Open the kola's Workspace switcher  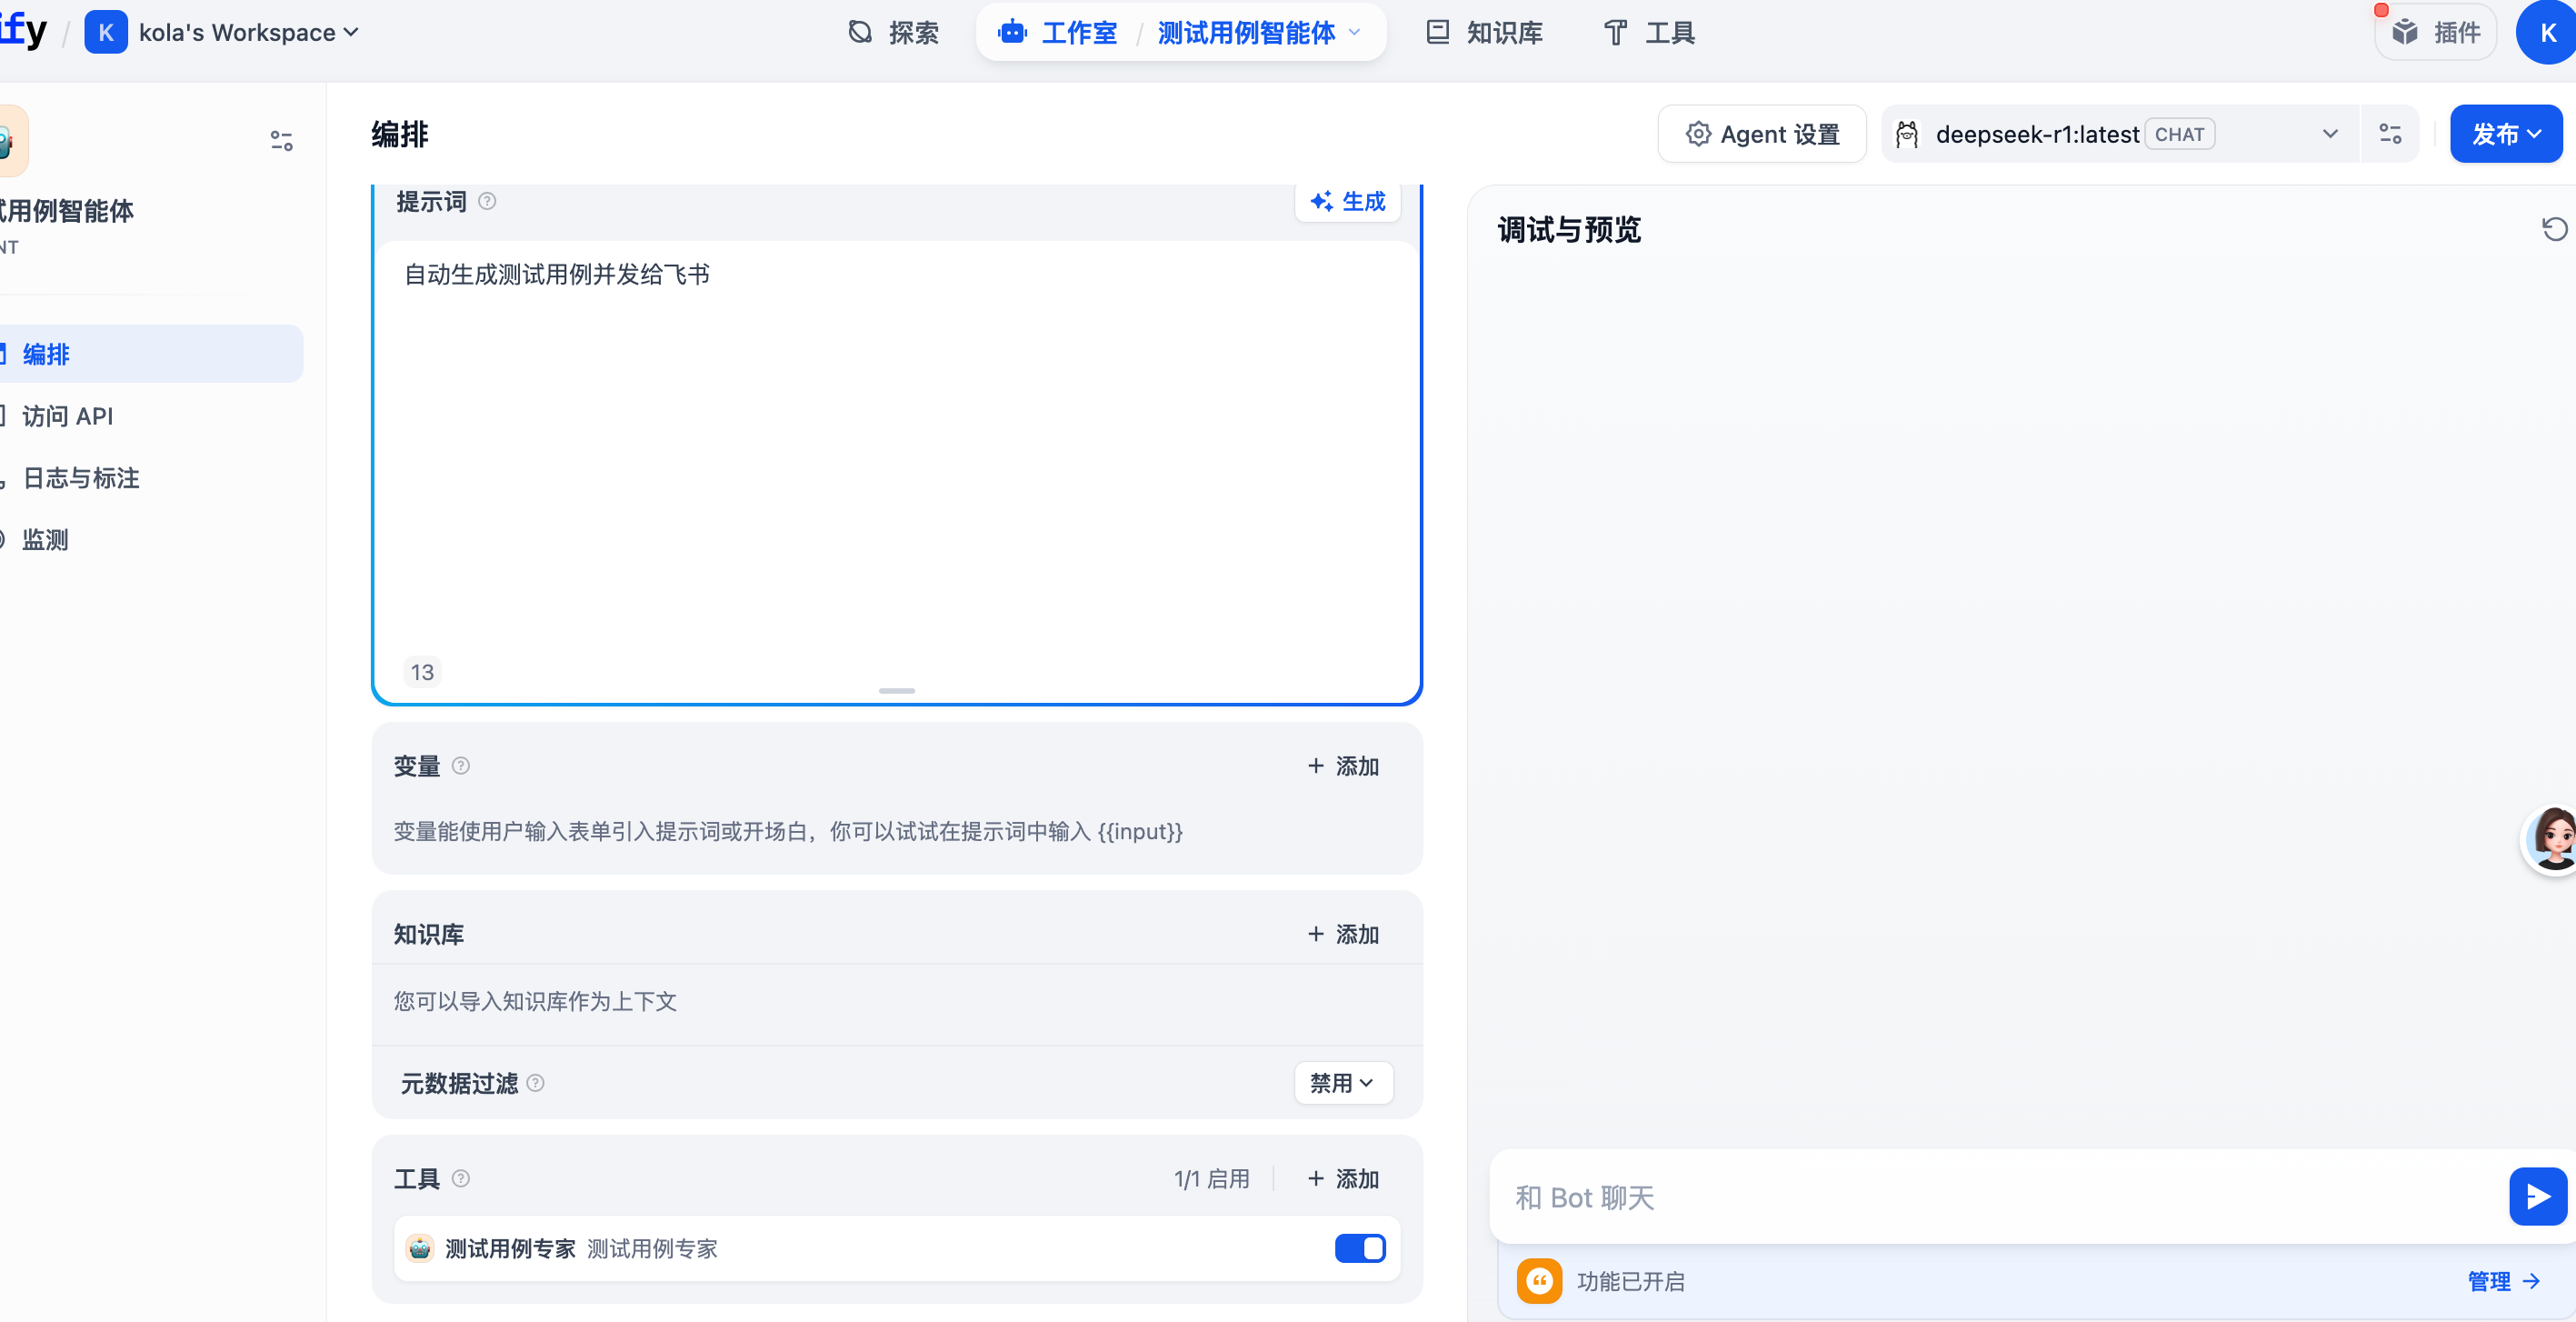[248, 33]
